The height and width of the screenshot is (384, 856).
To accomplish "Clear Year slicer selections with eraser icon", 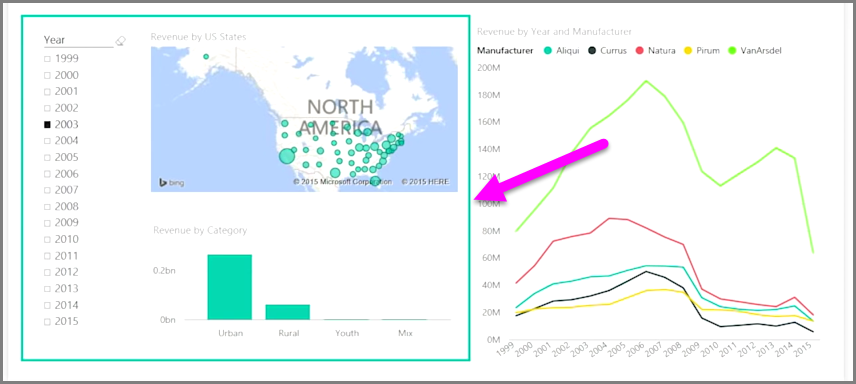I will pos(121,41).
